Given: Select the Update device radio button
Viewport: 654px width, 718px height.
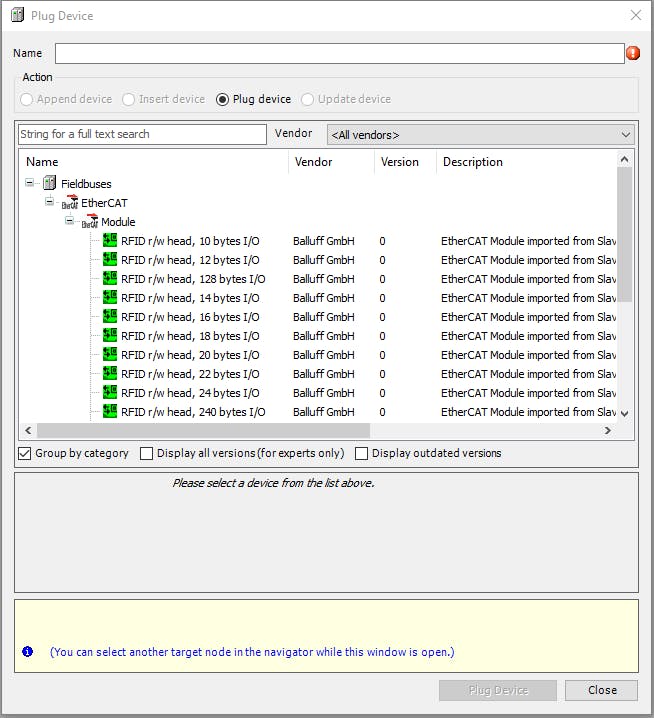Looking at the screenshot, I should (307, 99).
